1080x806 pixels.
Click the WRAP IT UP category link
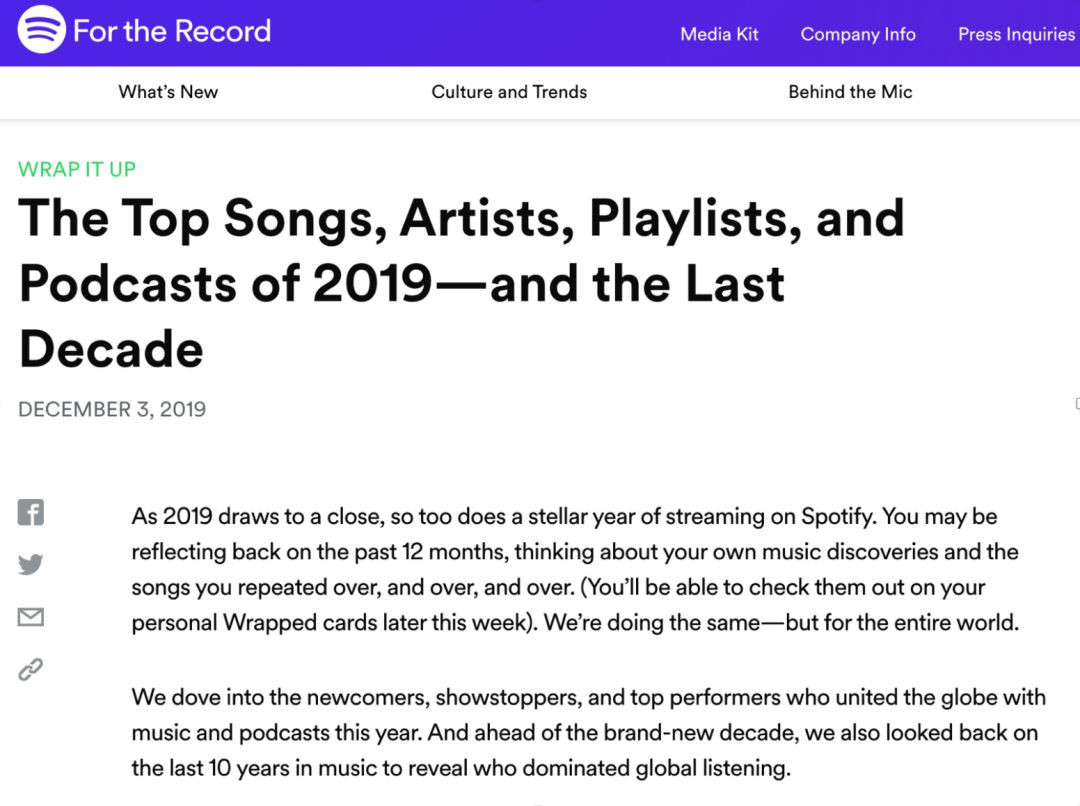pos(77,169)
